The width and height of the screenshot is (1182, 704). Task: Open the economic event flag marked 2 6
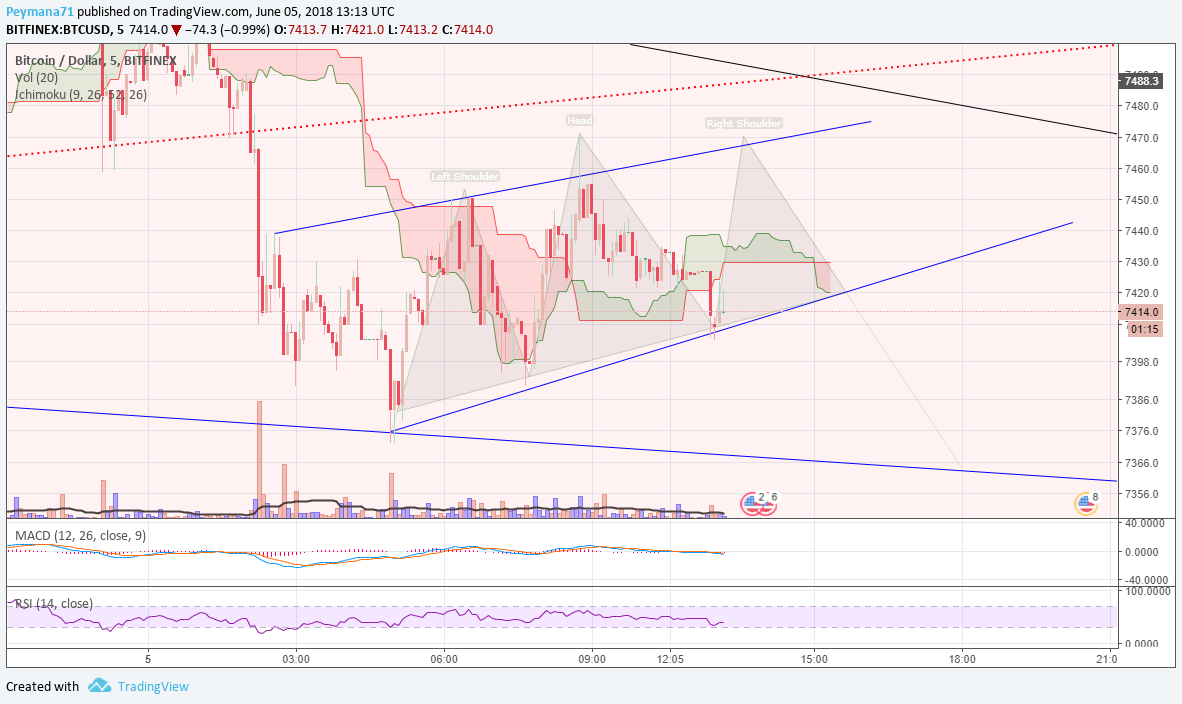(758, 503)
